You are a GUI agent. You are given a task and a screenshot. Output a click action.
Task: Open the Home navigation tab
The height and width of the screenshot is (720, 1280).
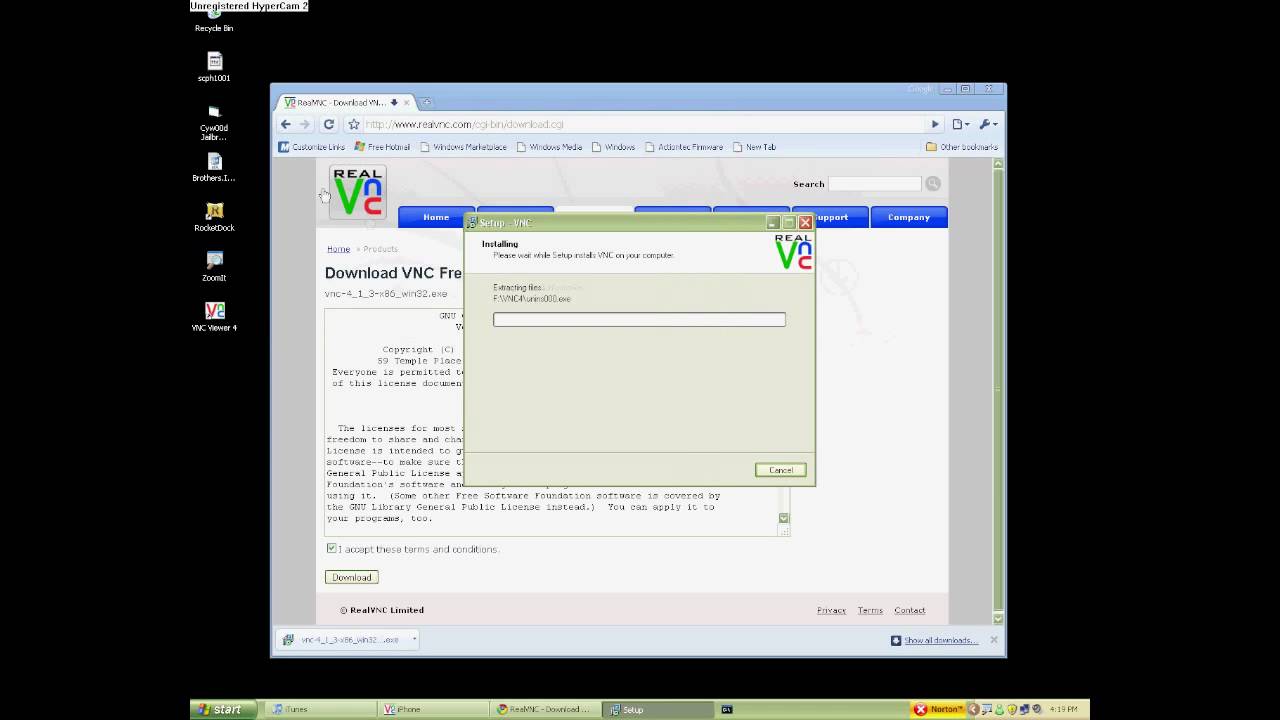[x=436, y=217]
